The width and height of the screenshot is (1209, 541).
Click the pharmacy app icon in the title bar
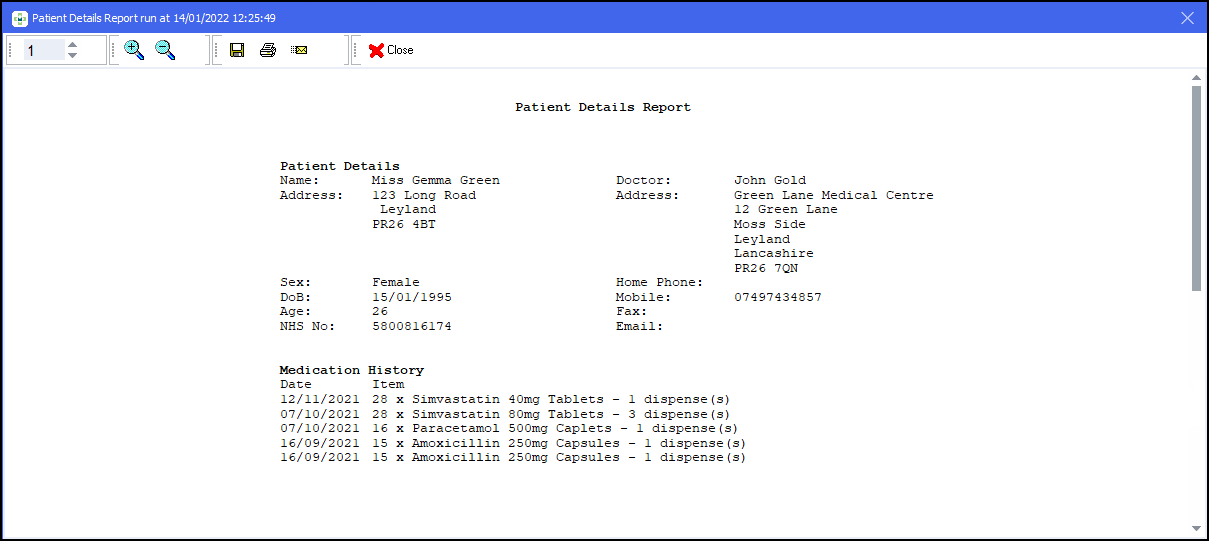click(19, 18)
